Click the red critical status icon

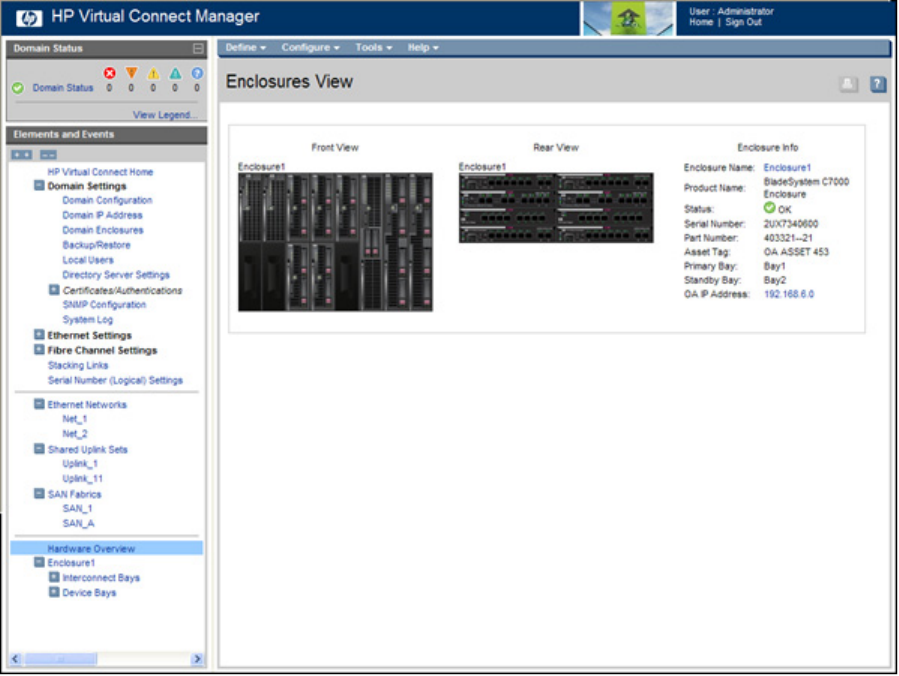click(x=110, y=73)
